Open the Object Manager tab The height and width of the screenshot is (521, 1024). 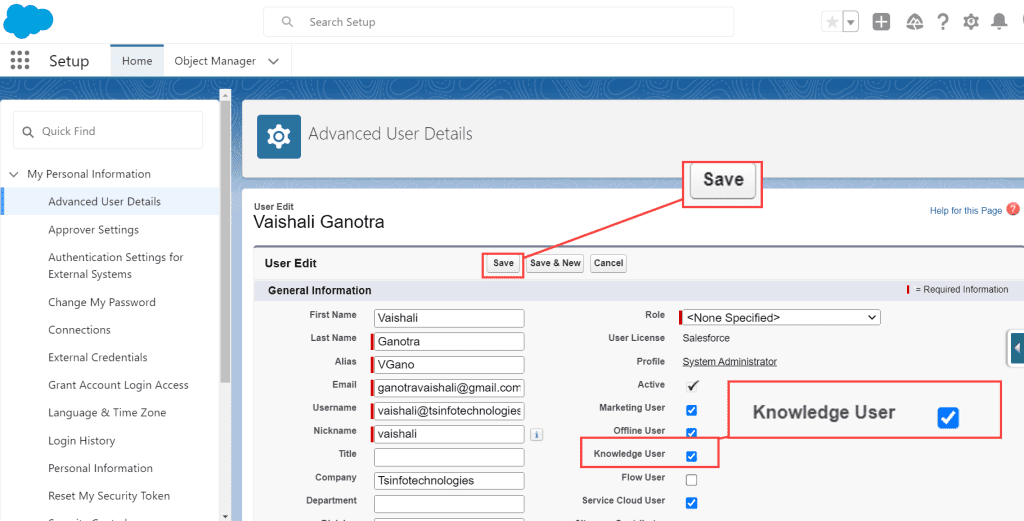[x=215, y=61]
